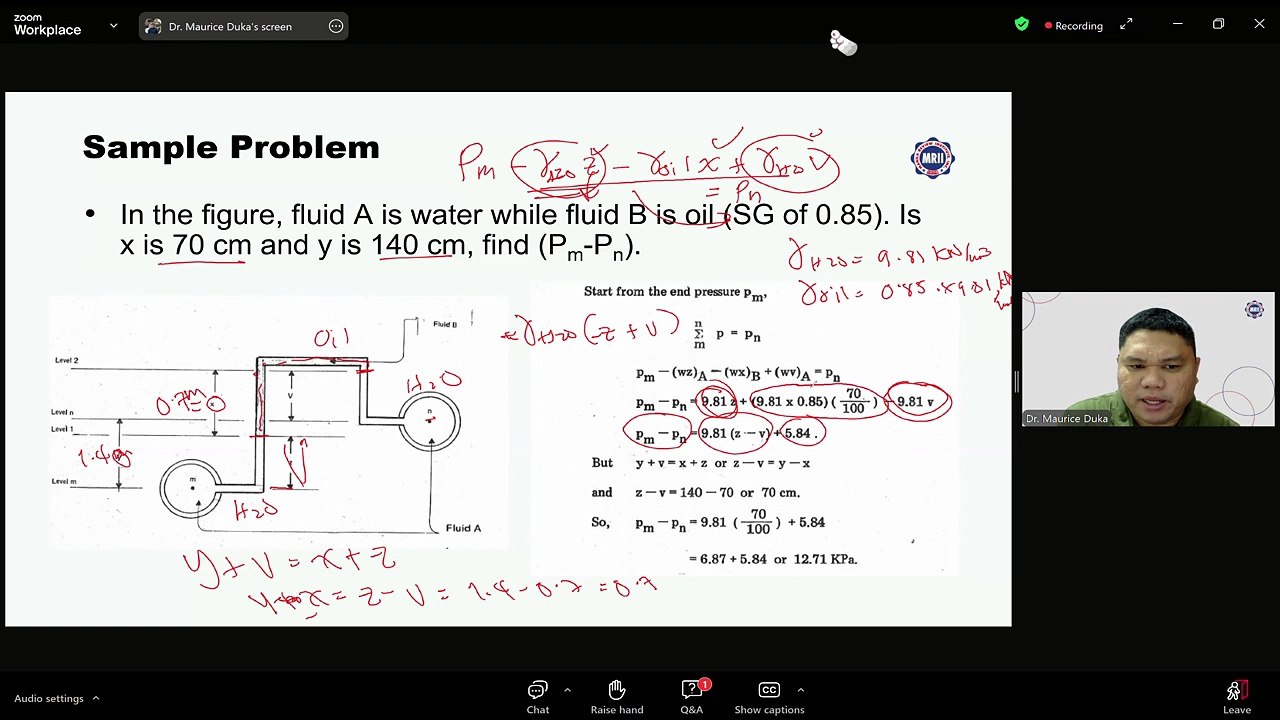Click the '12.71 KPa' answer text

825,559
